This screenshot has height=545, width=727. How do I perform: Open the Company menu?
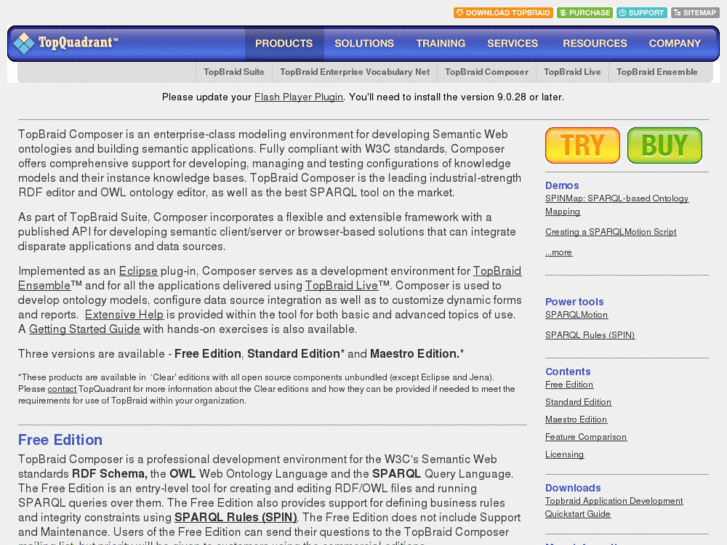tap(675, 44)
